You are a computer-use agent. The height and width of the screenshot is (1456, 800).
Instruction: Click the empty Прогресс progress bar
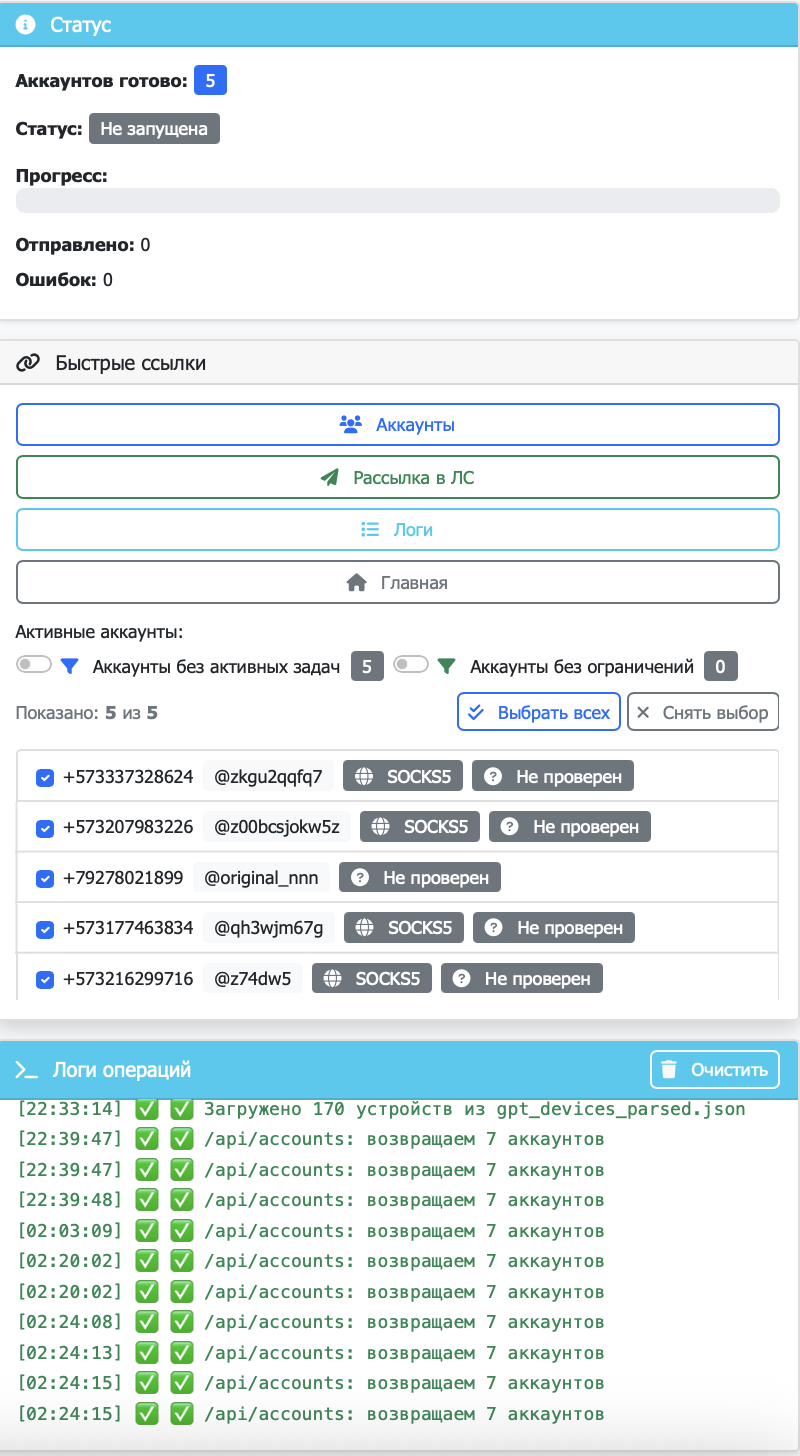398,200
